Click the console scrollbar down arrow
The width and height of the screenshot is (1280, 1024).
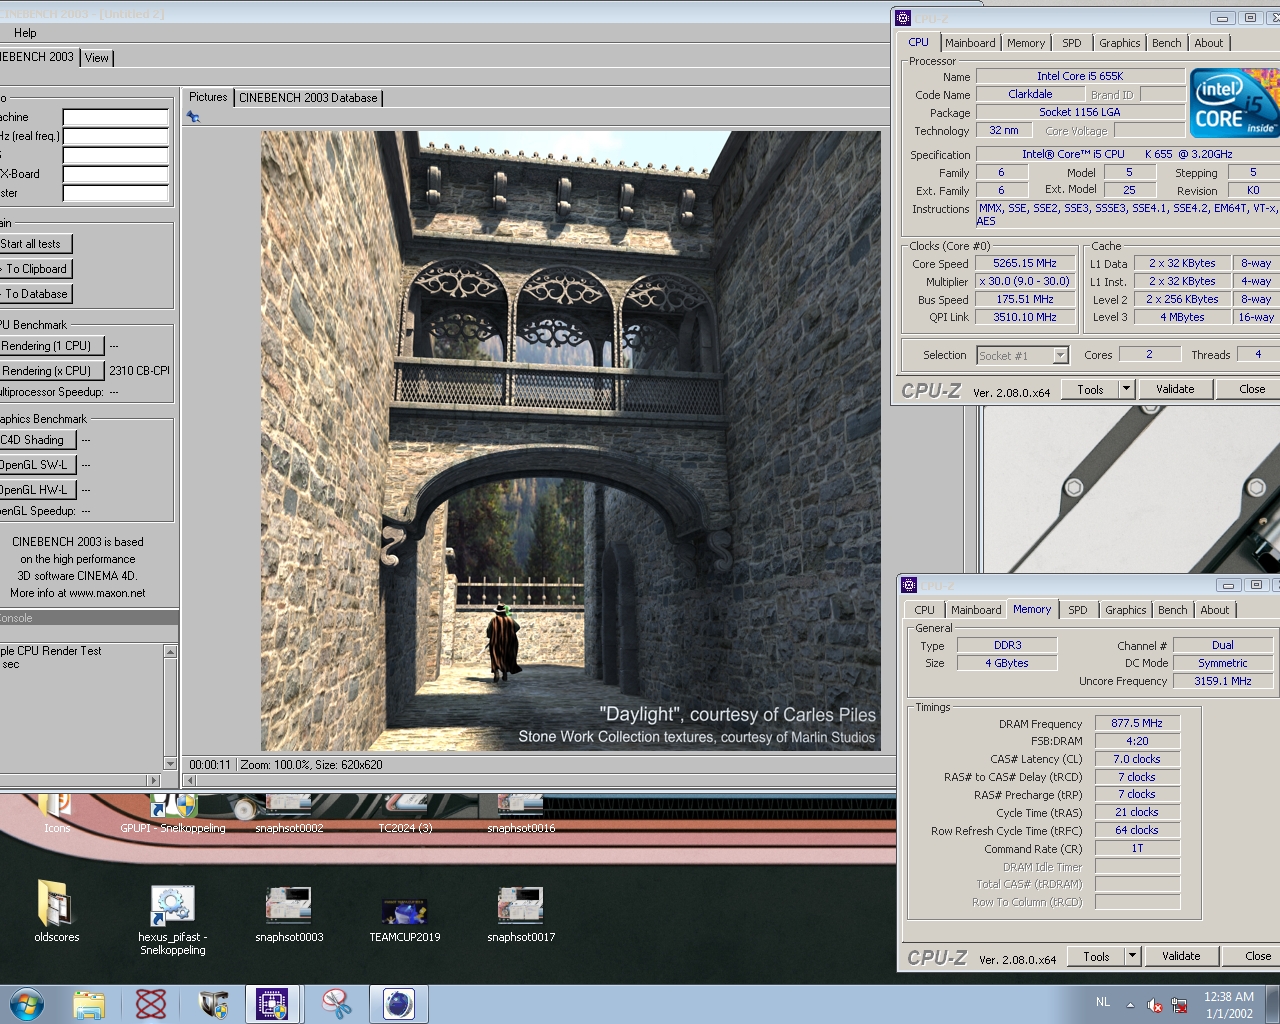click(x=170, y=763)
